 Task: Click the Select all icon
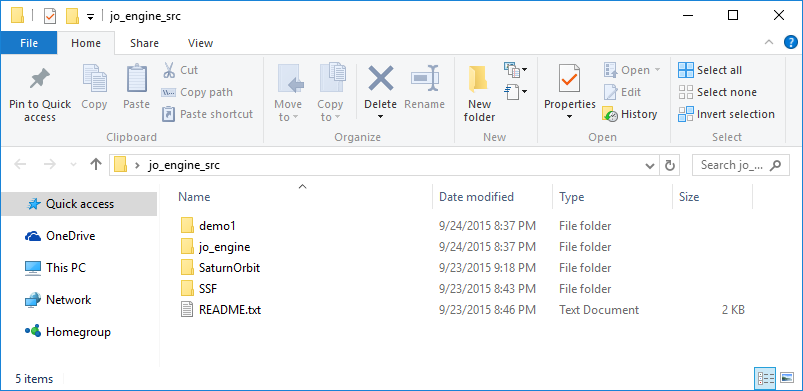click(x=685, y=70)
